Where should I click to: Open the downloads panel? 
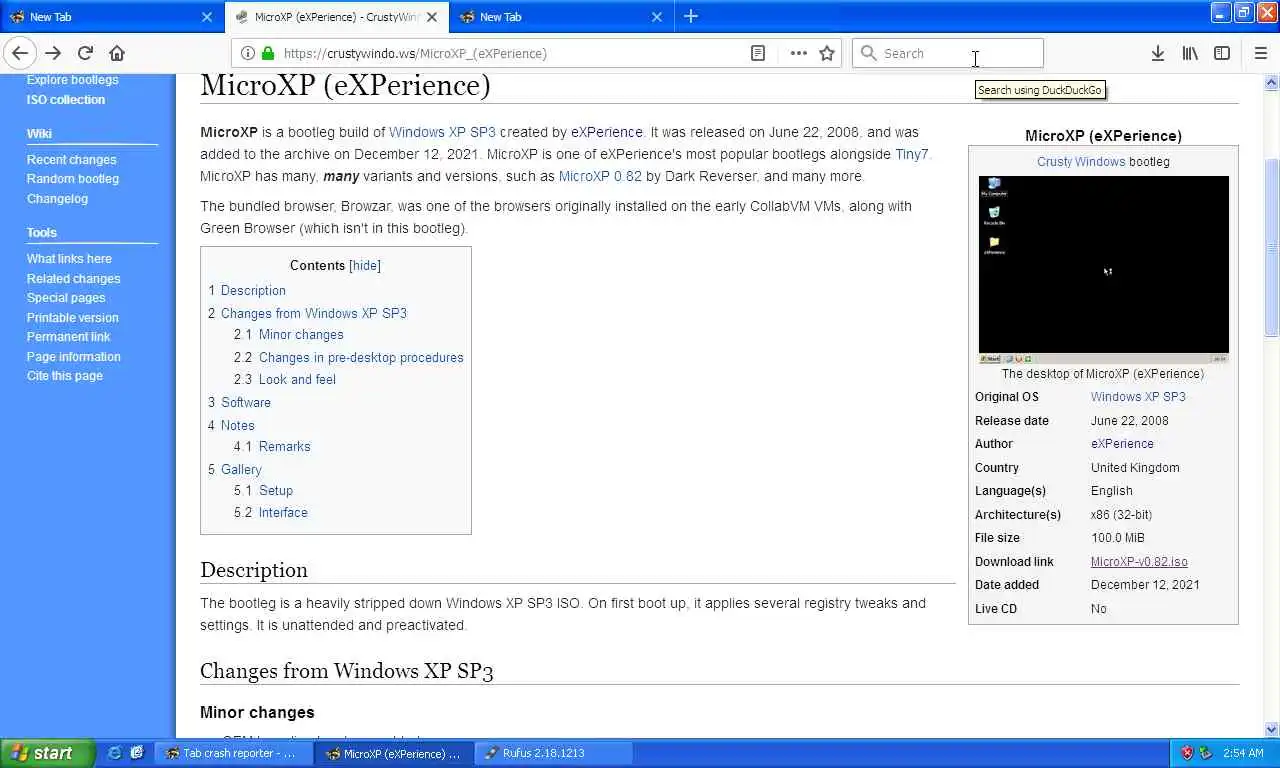(1157, 53)
